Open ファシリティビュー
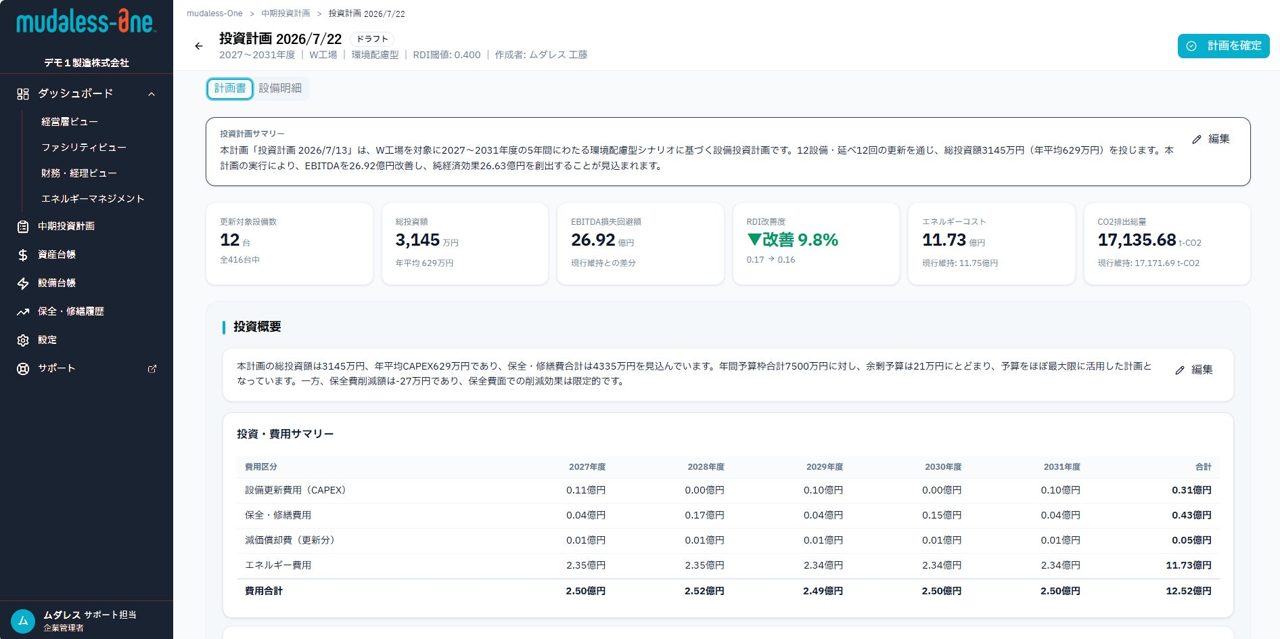Screen dimensions: 1280x639 tap(84, 147)
